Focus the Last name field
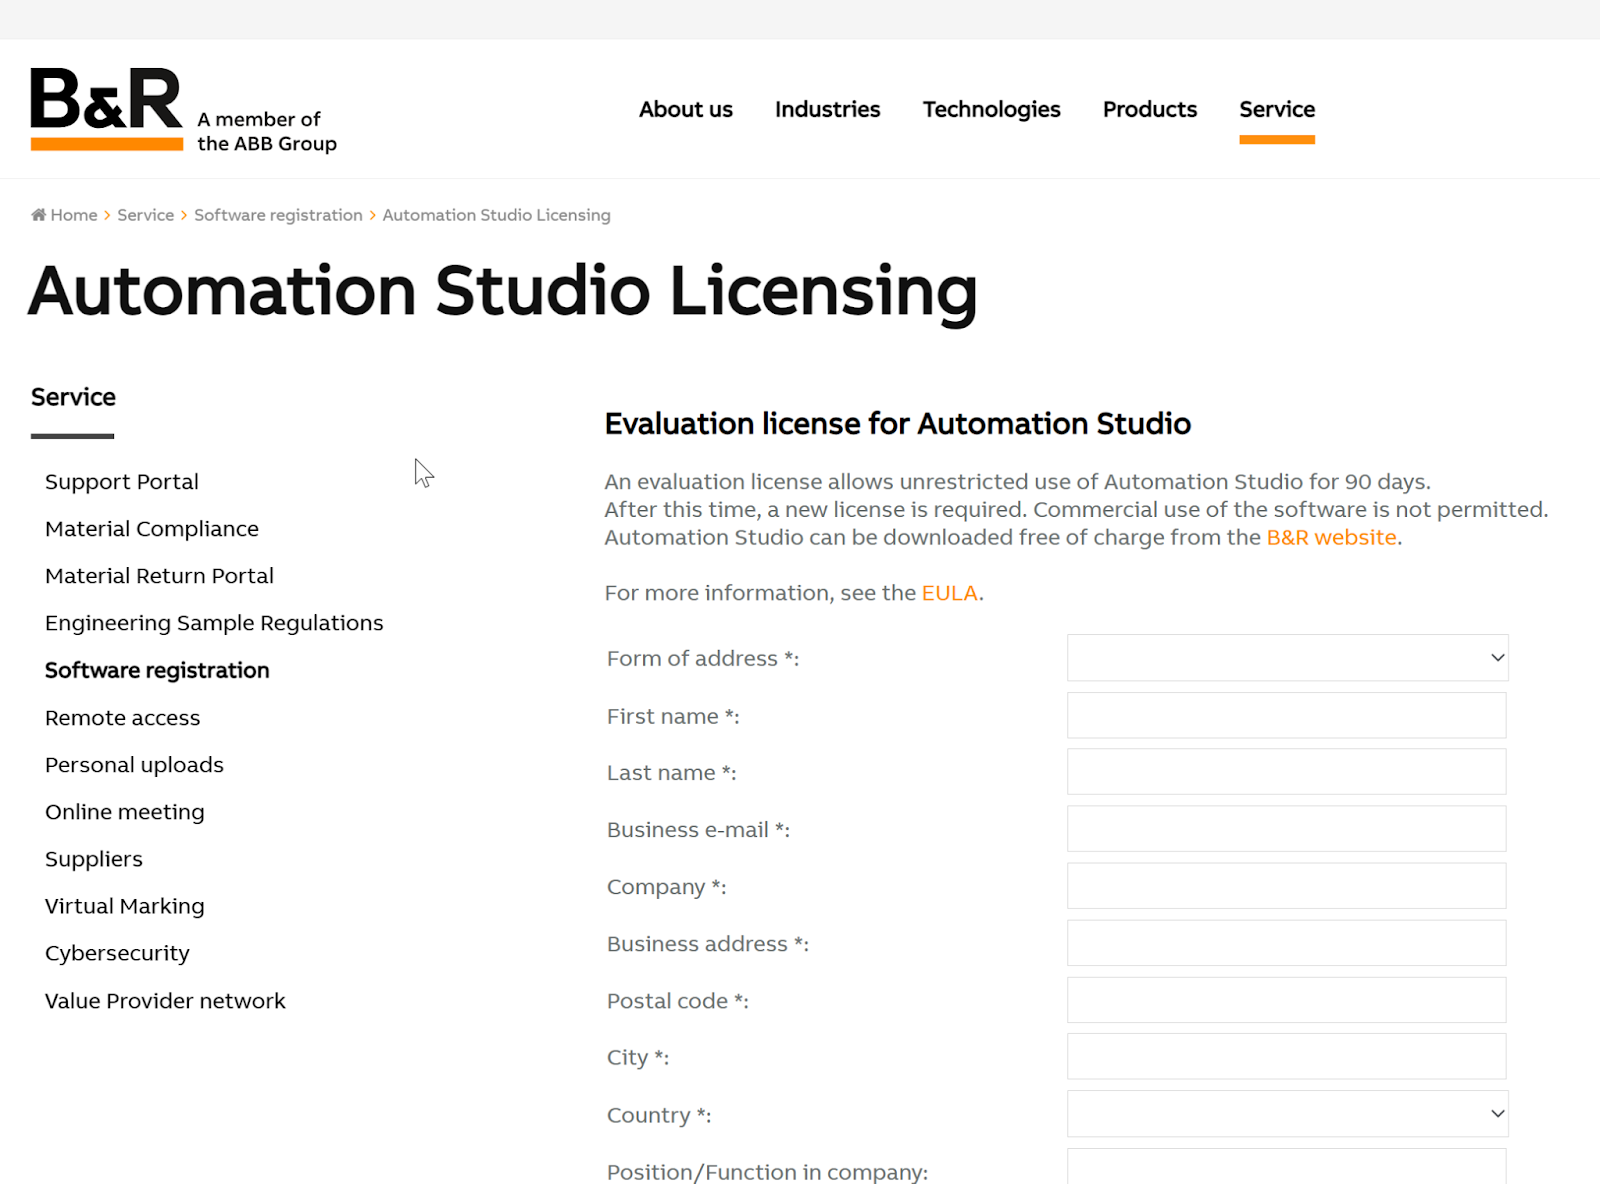The height and width of the screenshot is (1184, 1600). click(x=1286, y=772)
